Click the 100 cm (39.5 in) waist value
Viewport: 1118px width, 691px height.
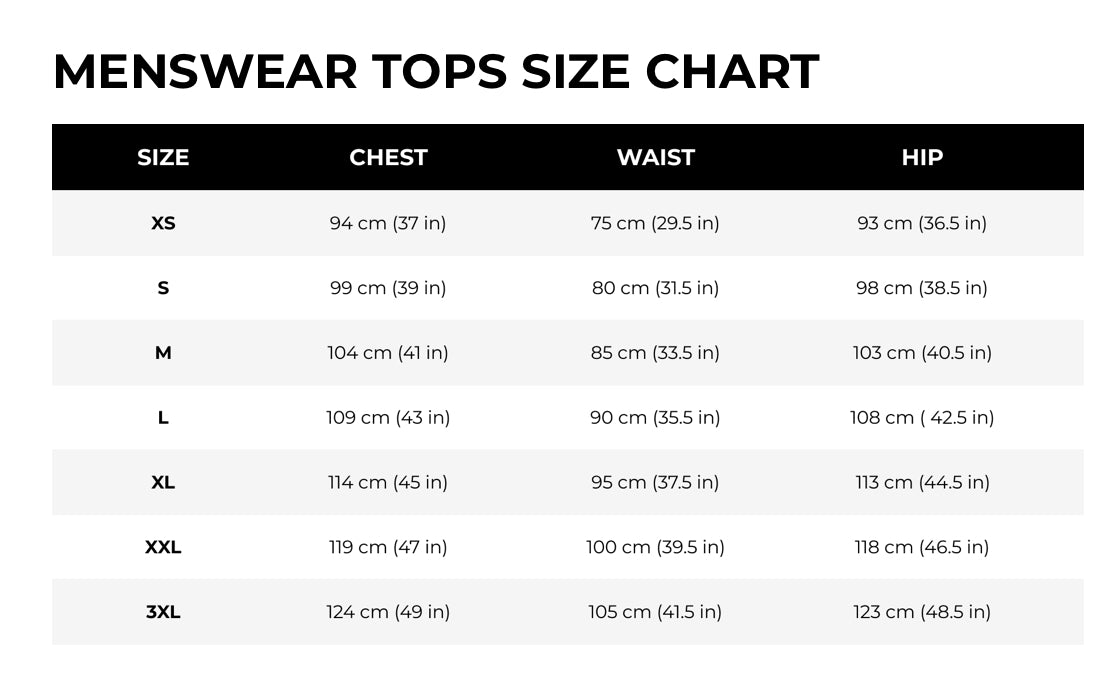point(655,547)
